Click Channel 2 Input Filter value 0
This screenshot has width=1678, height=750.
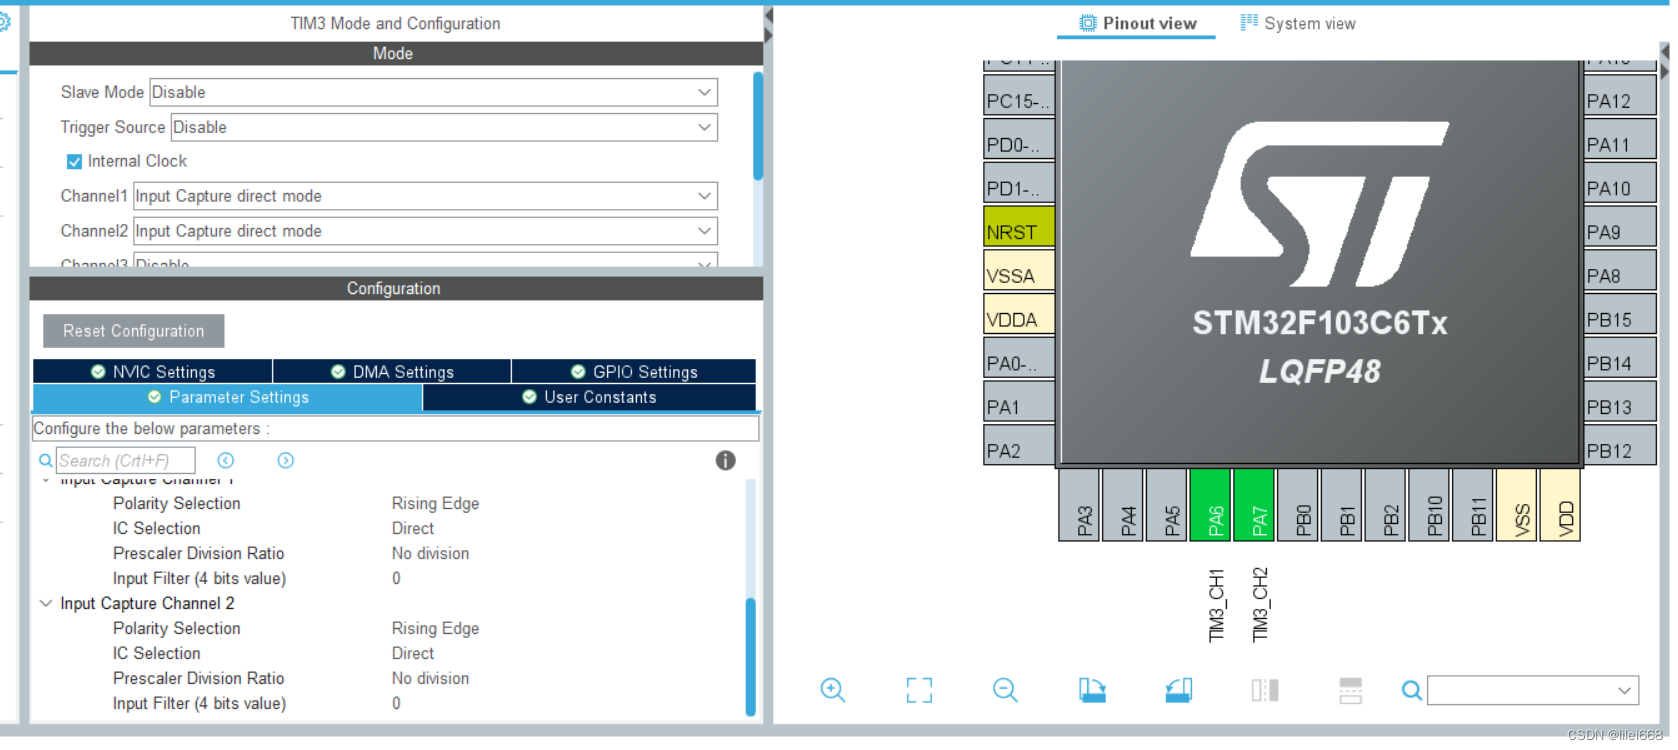396,703
